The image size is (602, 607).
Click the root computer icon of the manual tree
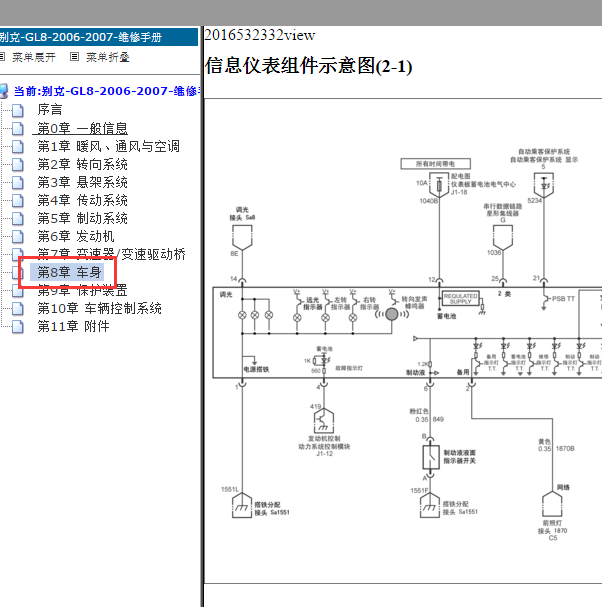coord(4,91)
